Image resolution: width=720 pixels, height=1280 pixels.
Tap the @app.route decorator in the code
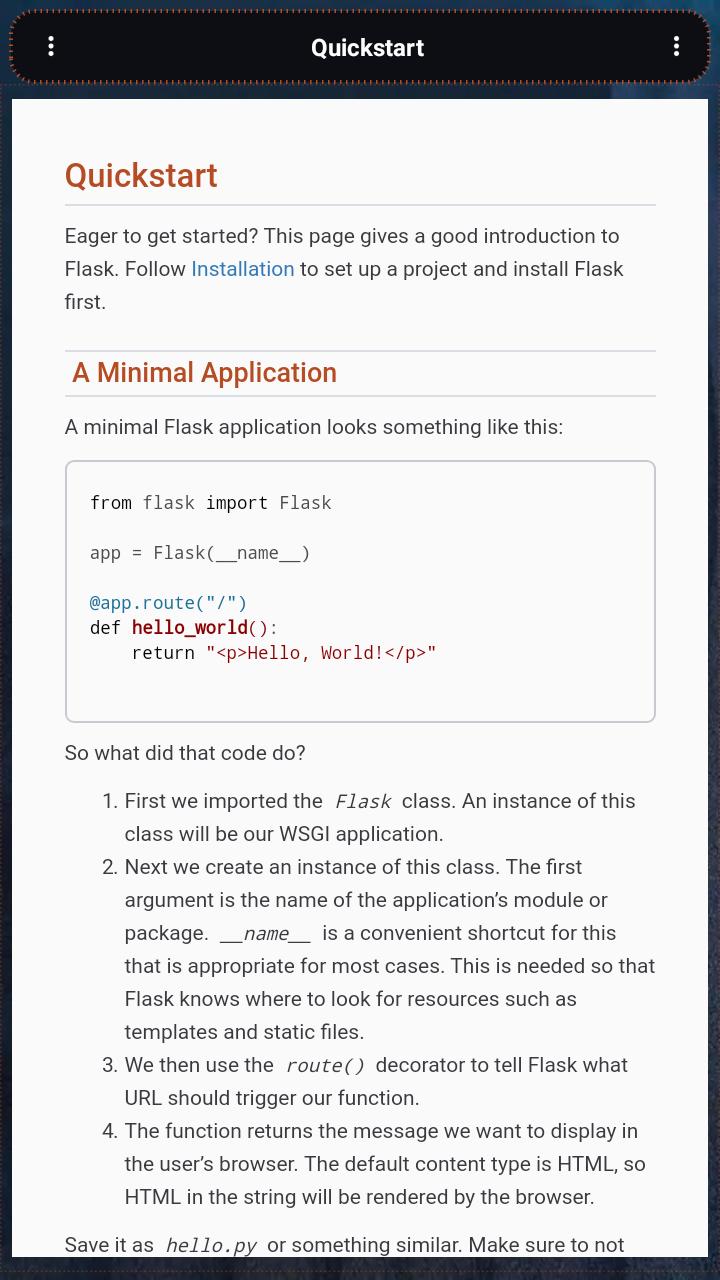pyautogui.click(x=167, y=602)
